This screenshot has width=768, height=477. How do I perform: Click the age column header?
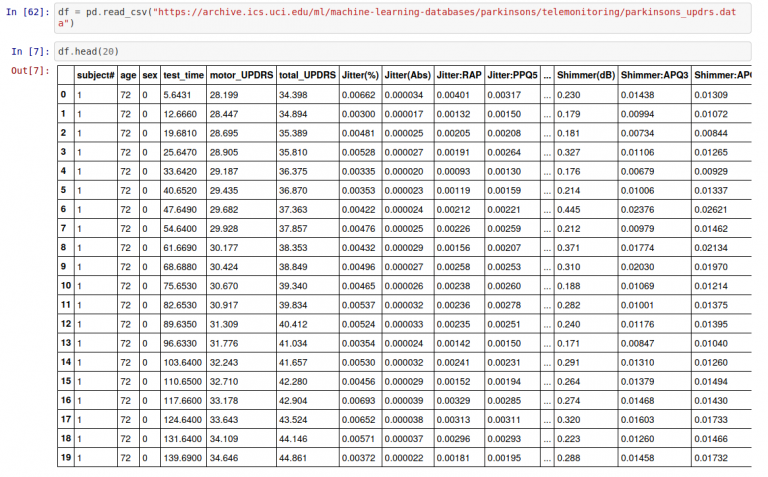128,75
